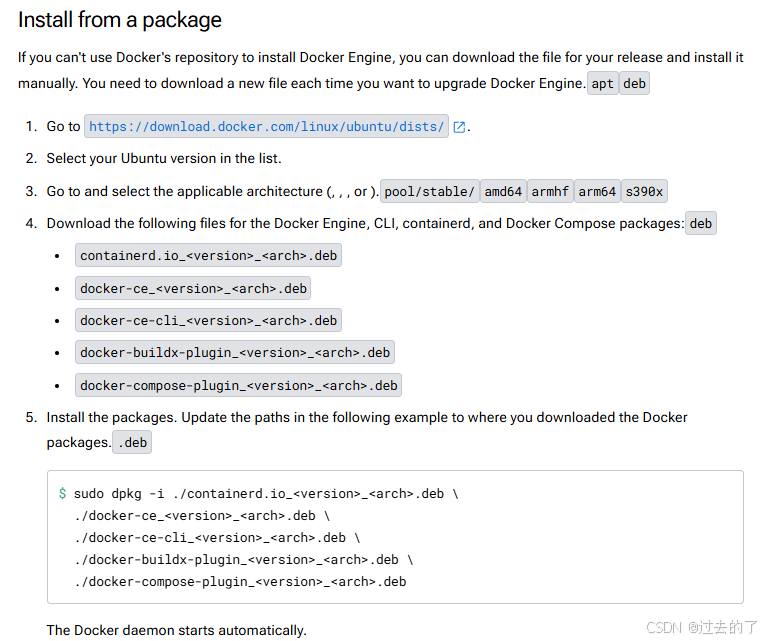The height and width of the screenshot is (641, 765).
Task: Click the 'deb' tag after Docker Compose packages
Action: click(701, 223)
